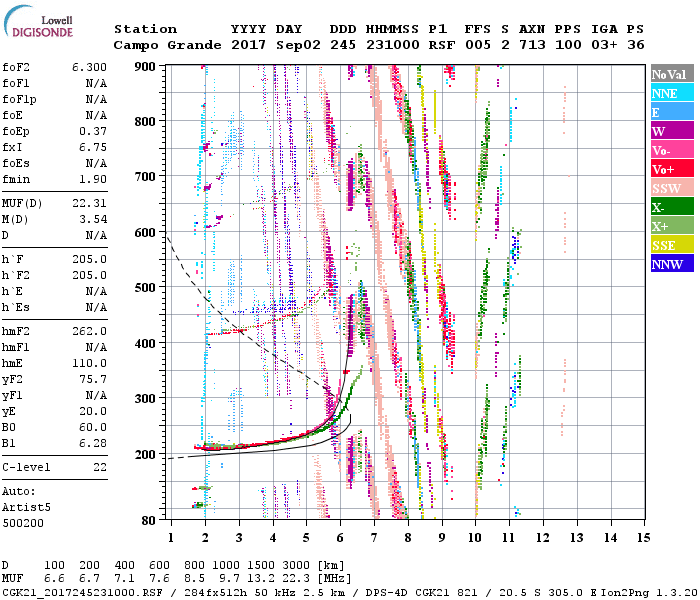The width and height of the screenshot is (700, 600).
Task: Click the Campo Grande station name
Action: click(x=167, y=45)
